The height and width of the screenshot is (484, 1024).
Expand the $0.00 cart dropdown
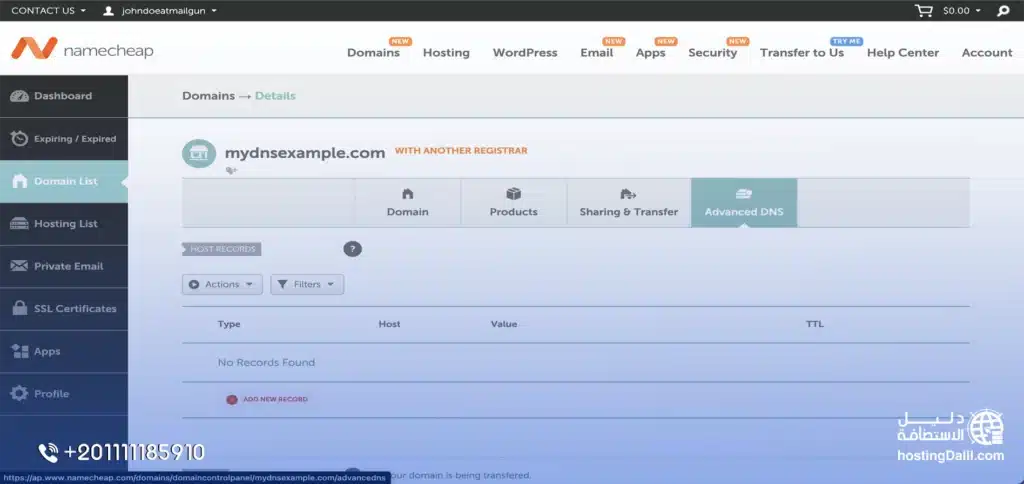point(961,10)
